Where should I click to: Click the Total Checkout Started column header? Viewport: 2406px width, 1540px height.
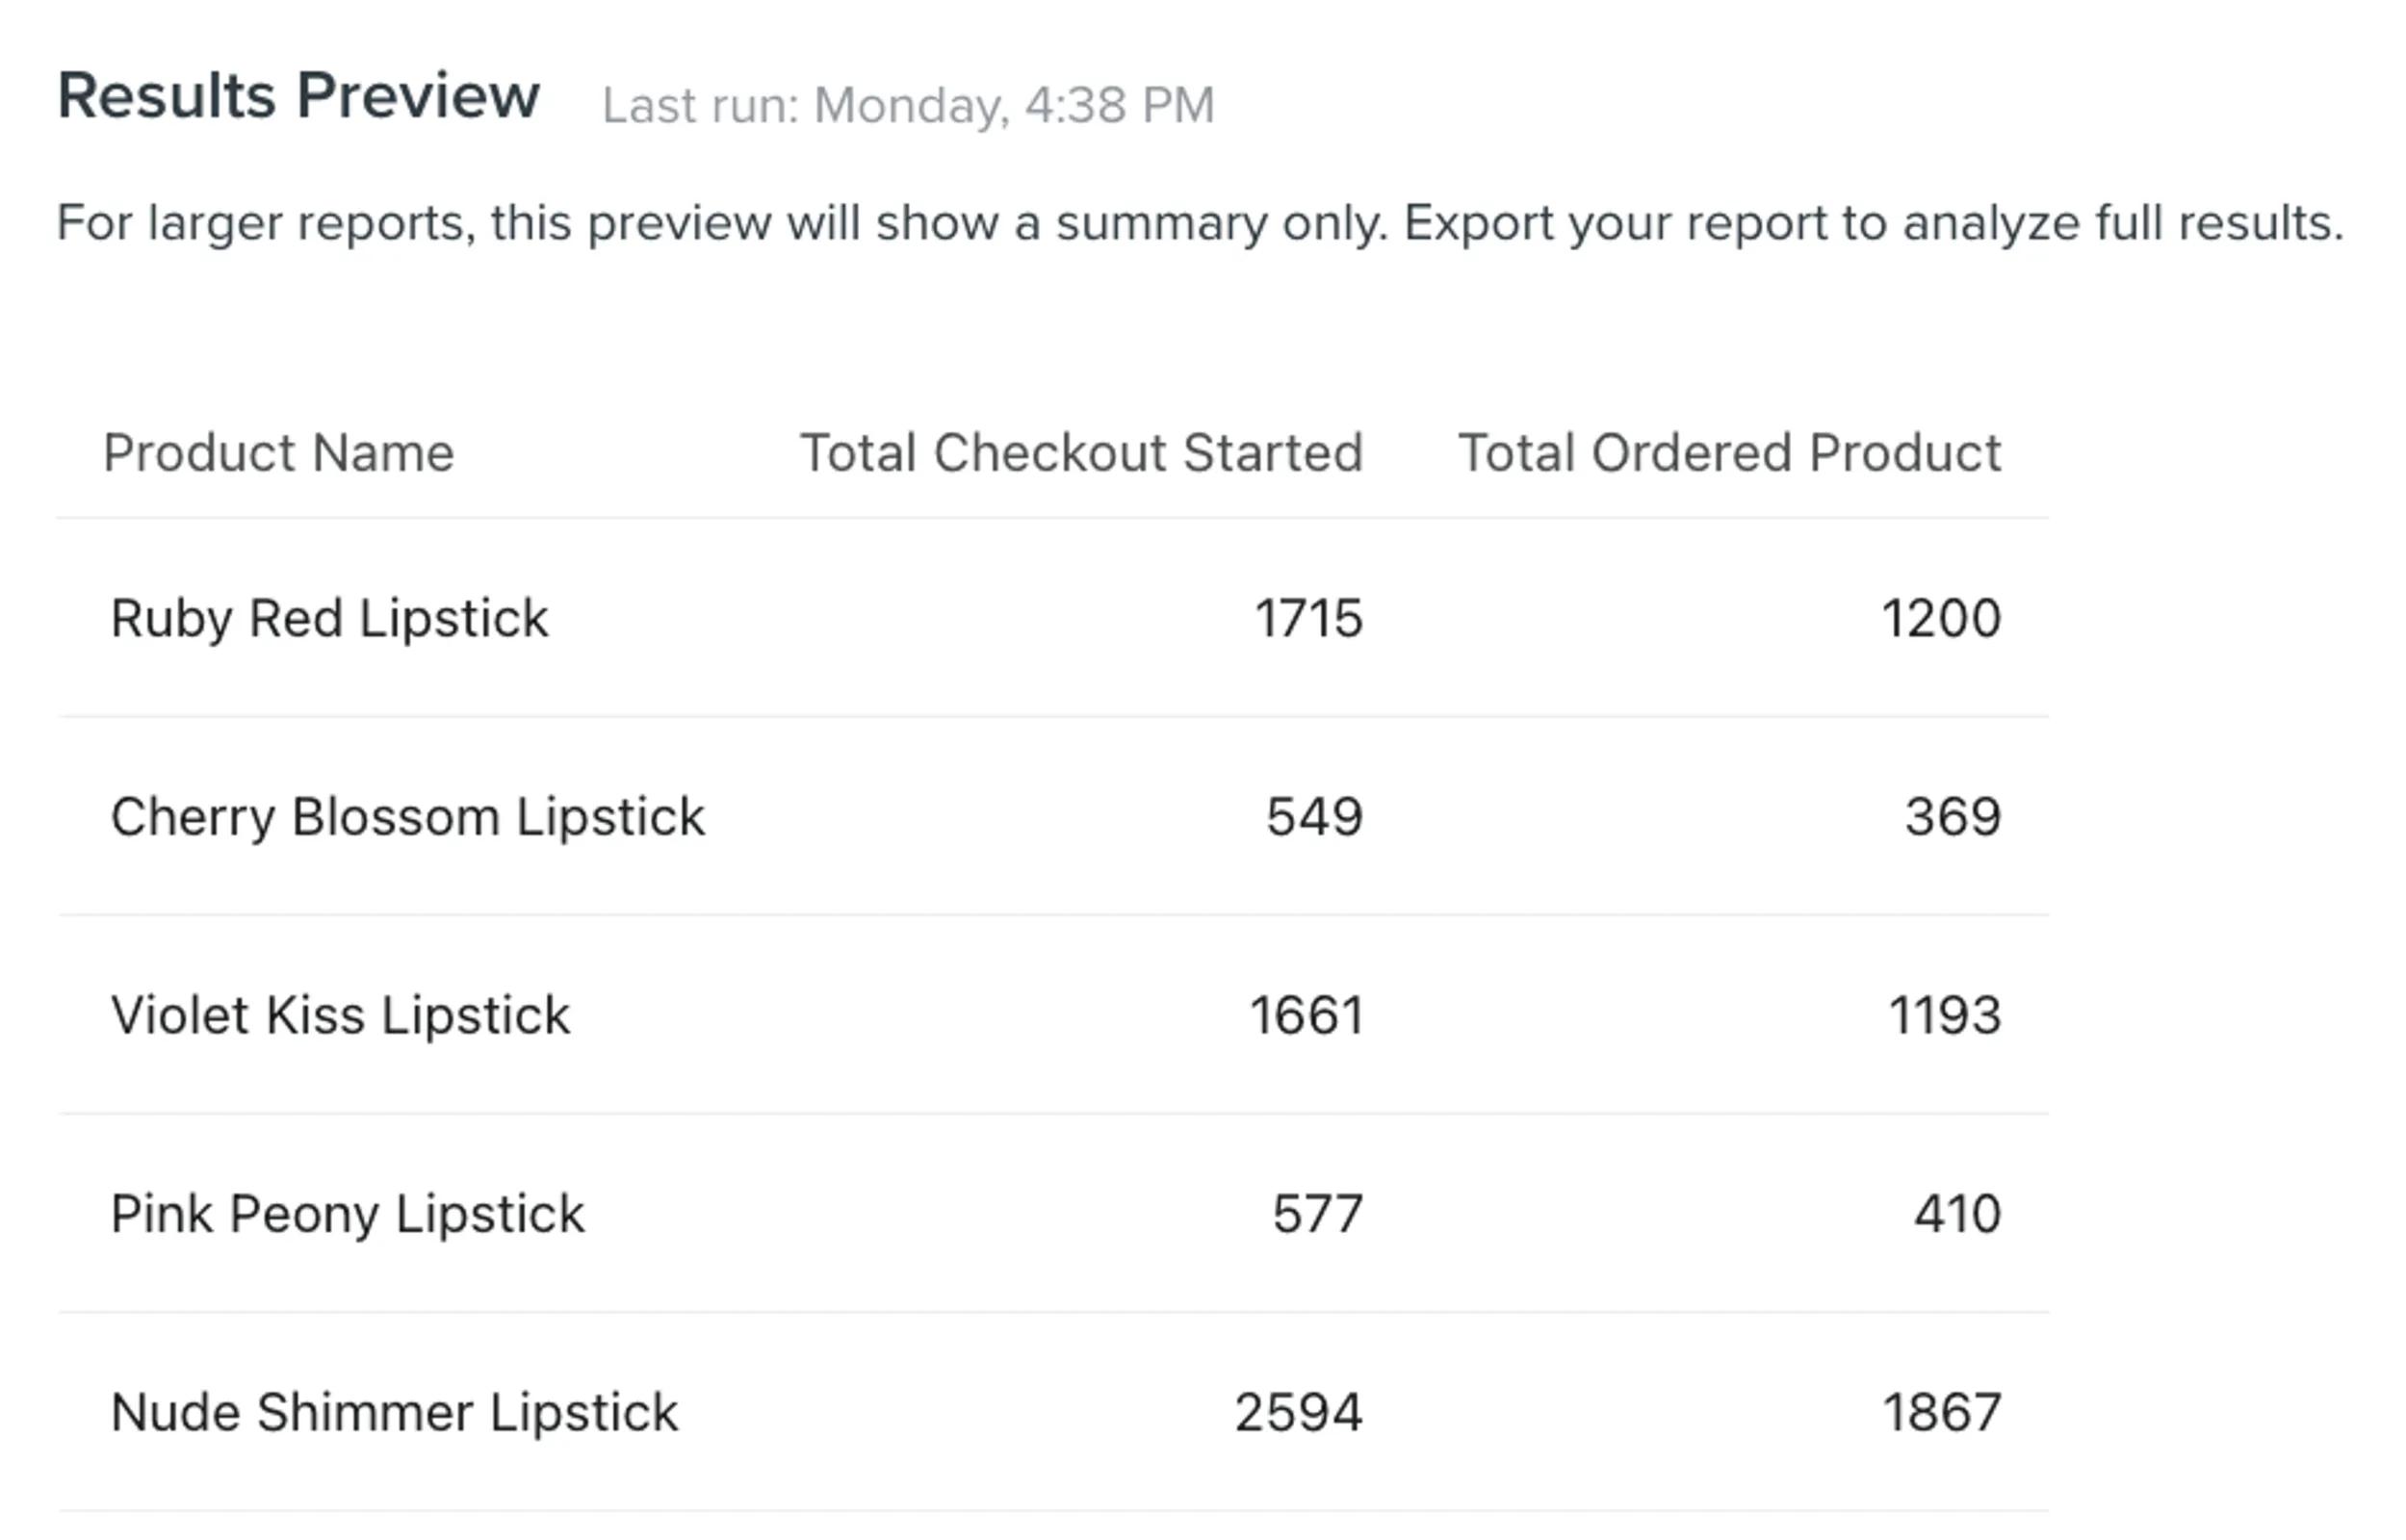1081,453
